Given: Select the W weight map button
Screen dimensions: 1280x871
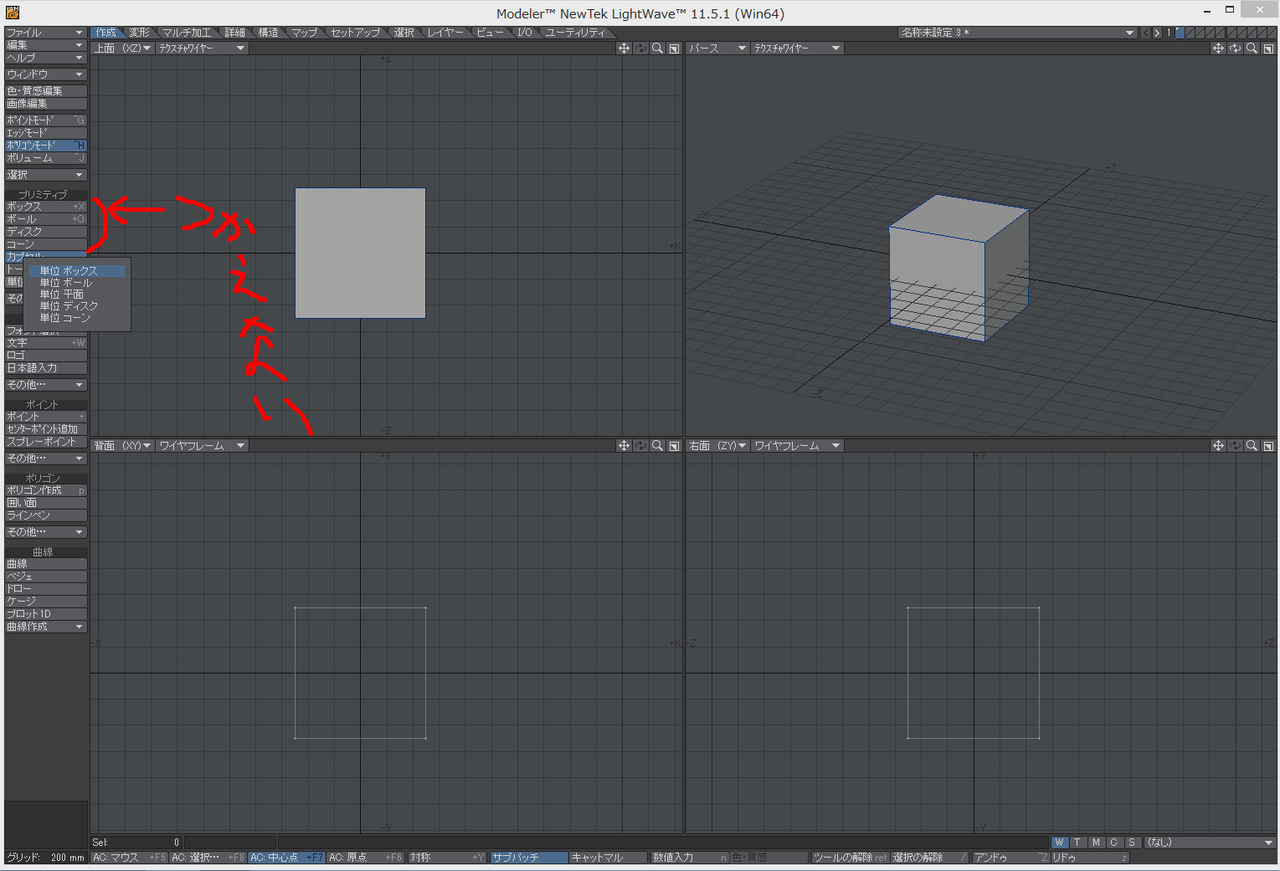Looking at the screenshot, I should (x=1060, y=843).
